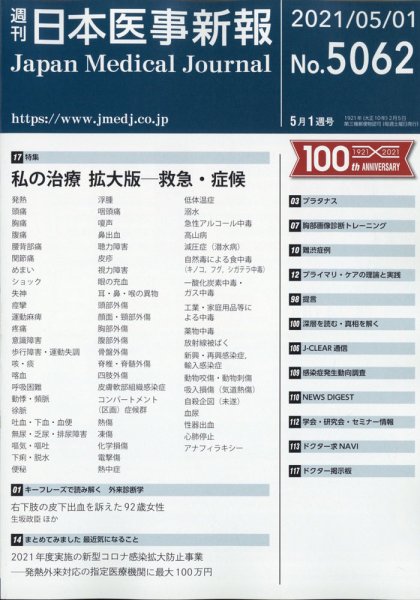This screenshot has height=600, width=420.
Task: Click the topic "意識障害"
Action: point(27,340)
